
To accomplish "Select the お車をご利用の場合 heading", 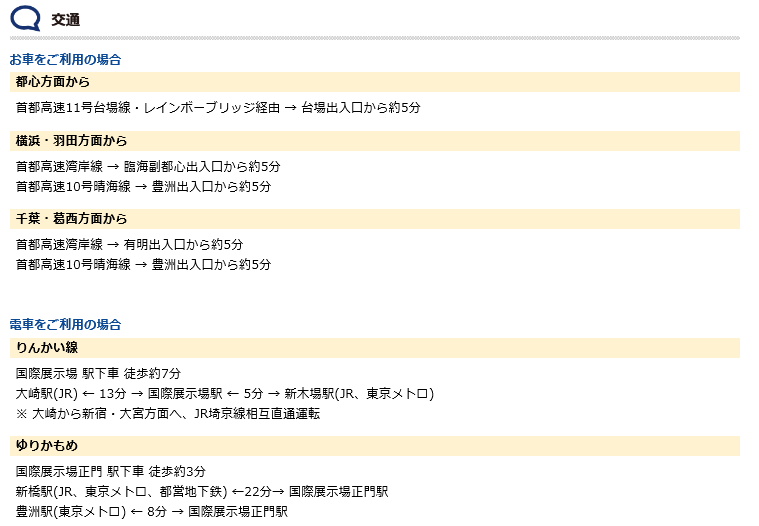I will point(65,60).
